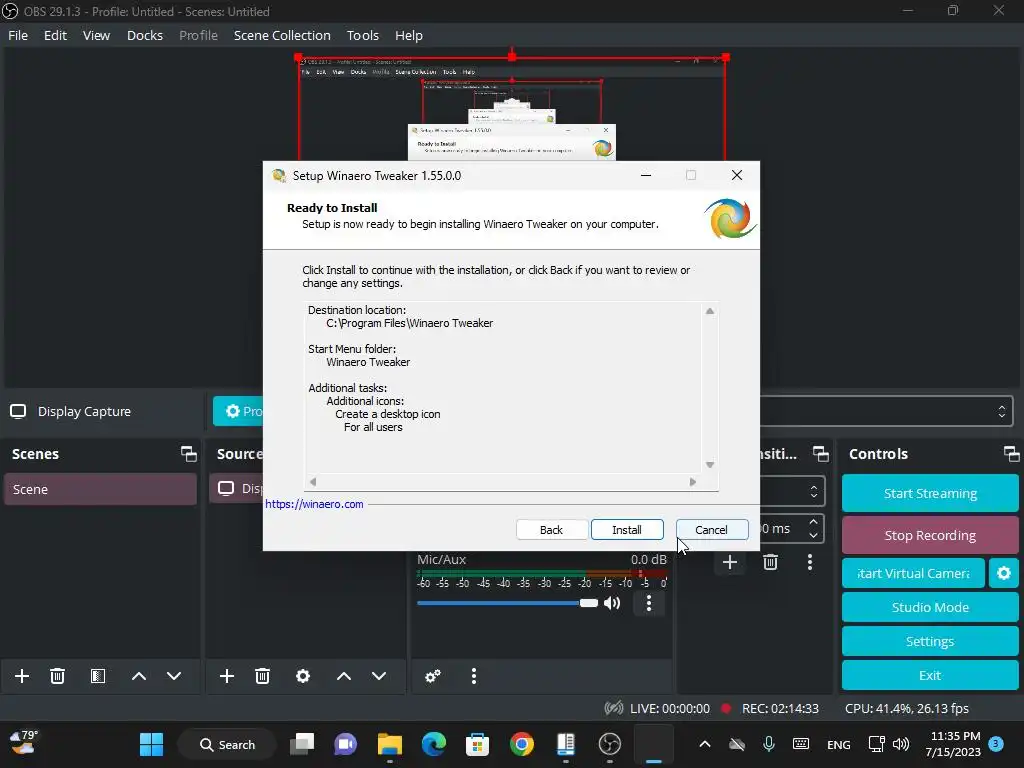Click Install in Winaero Tweaker setup
The width and height of the screenshot is (1024, 768).
[627, 530]
